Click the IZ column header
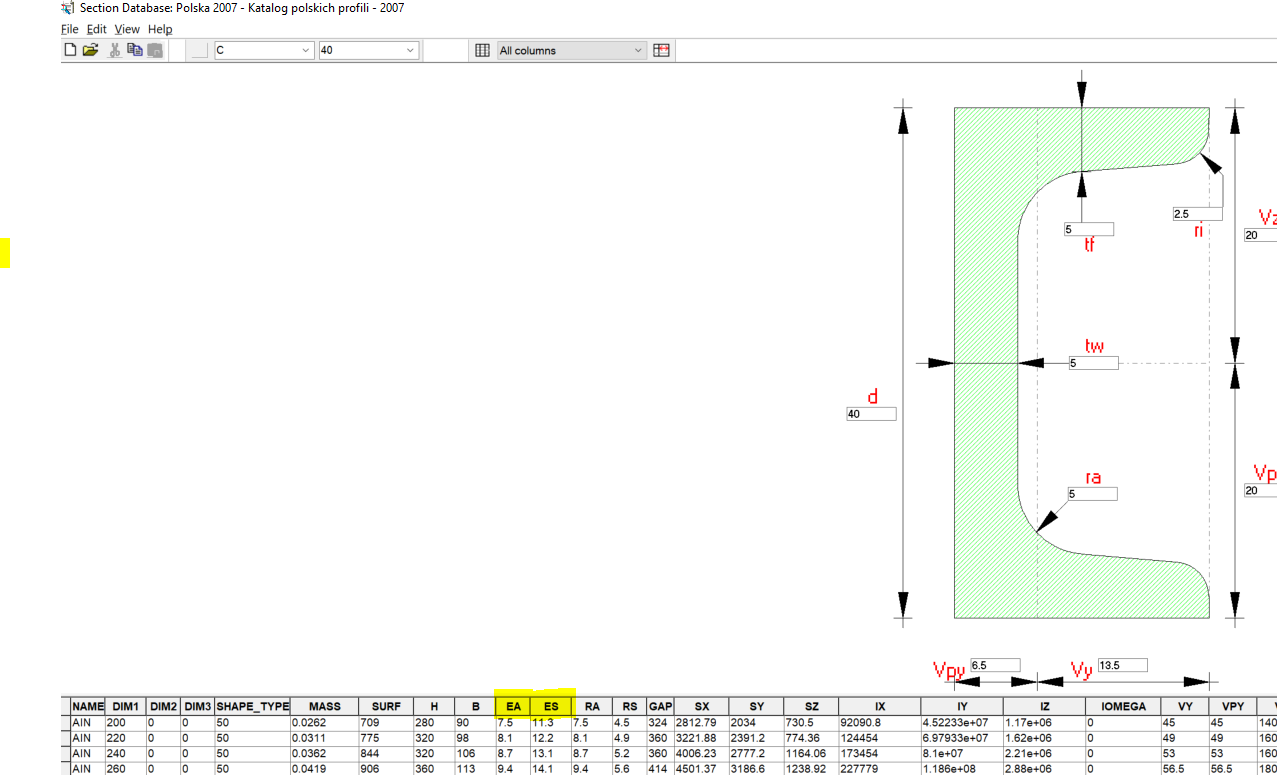Viewport: 1277px width, 775px height. click(x=1044, y=706)
